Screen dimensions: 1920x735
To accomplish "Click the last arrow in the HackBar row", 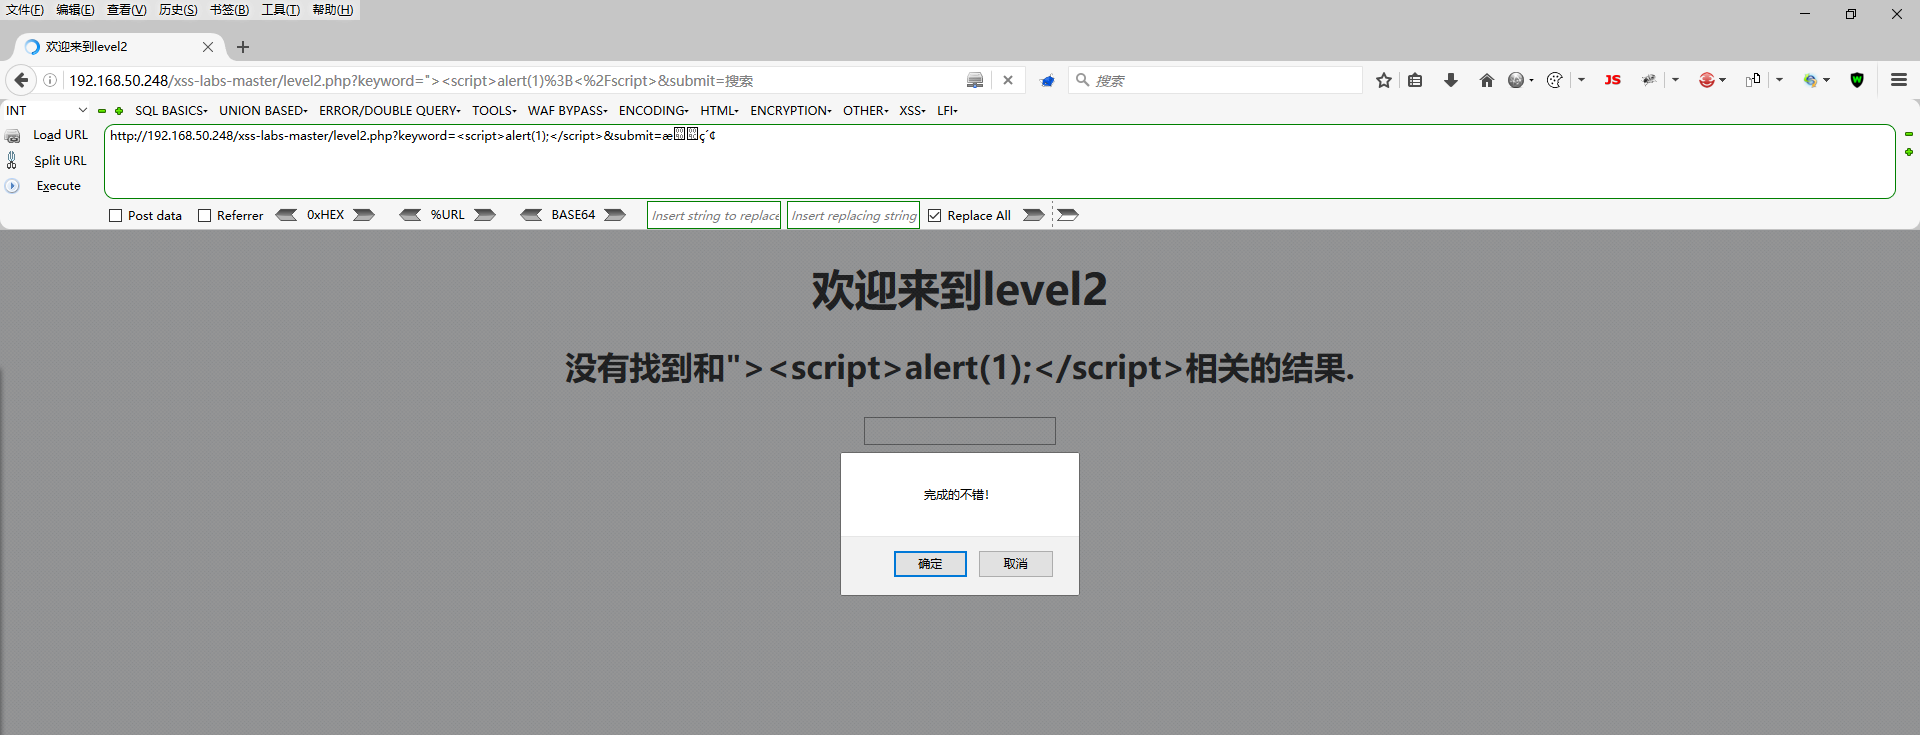I will [x=1068, y=215].
